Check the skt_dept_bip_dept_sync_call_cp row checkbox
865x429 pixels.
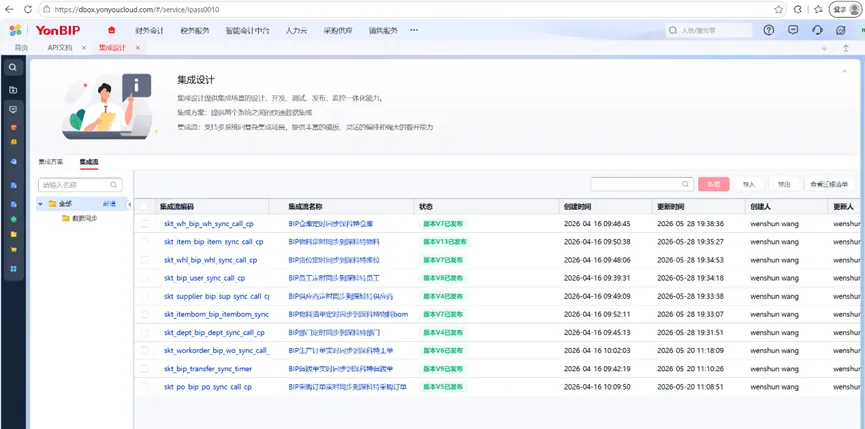[145, 333]
